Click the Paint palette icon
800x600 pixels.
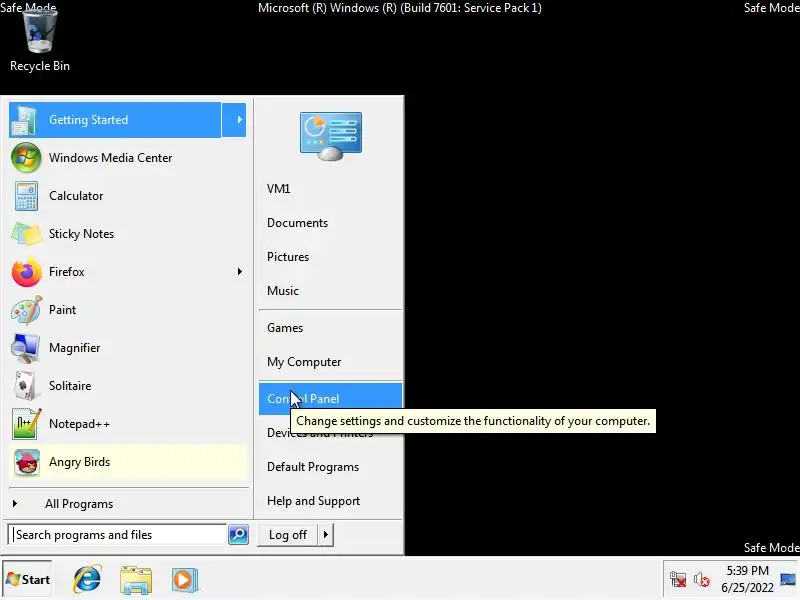point(26,310)
